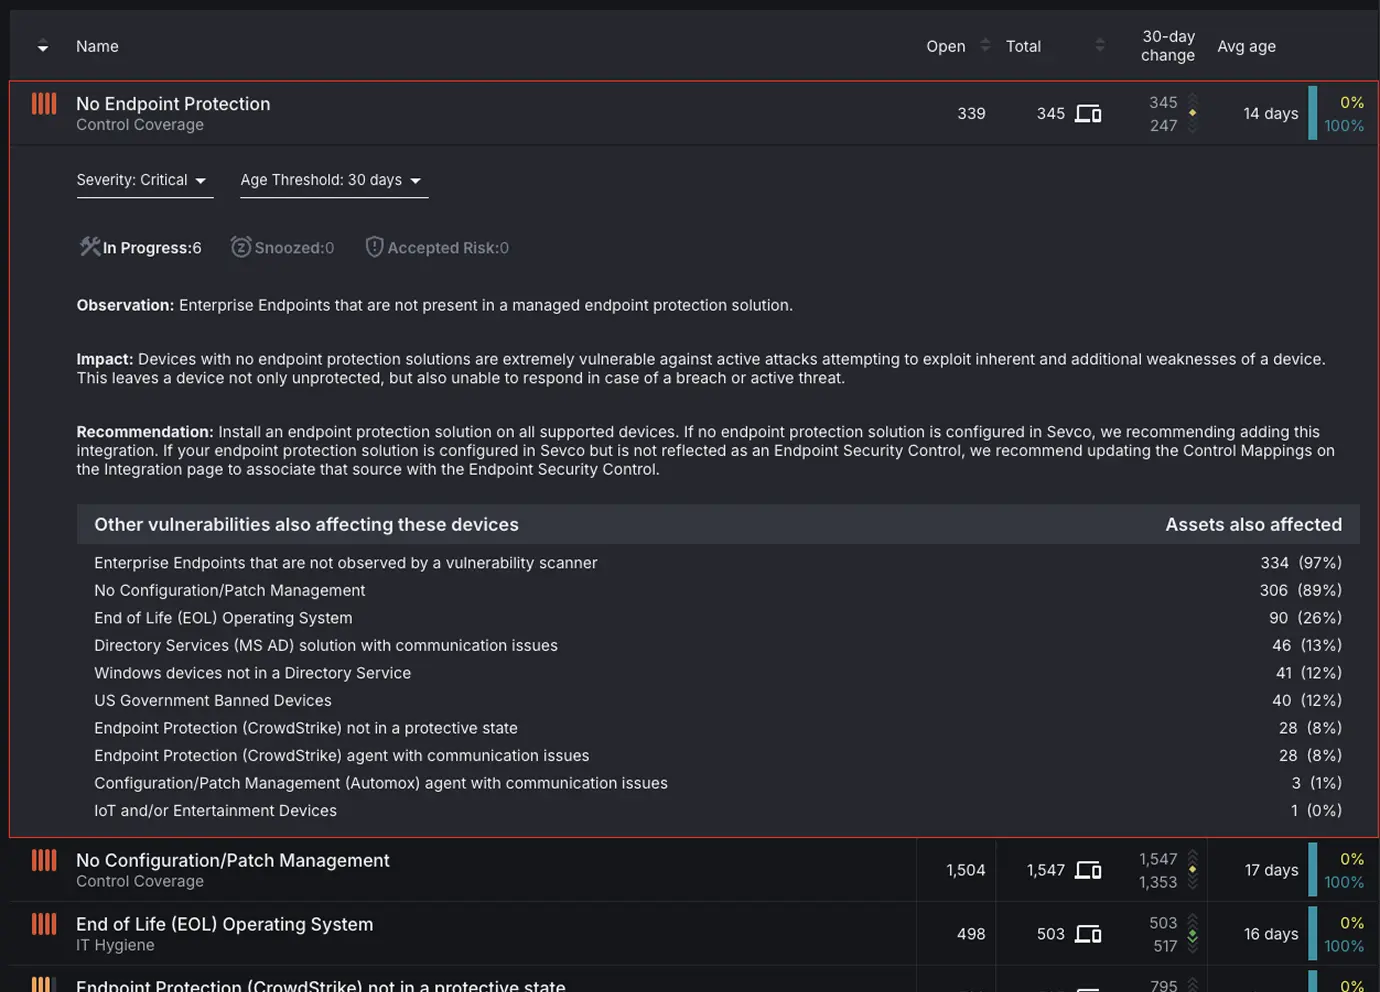This screenshot has height=992, width=1380.
Task: Click 'Endpoint Protection (CrowdStrike) not in a protective state' list entry
Action: click(306, 728)
